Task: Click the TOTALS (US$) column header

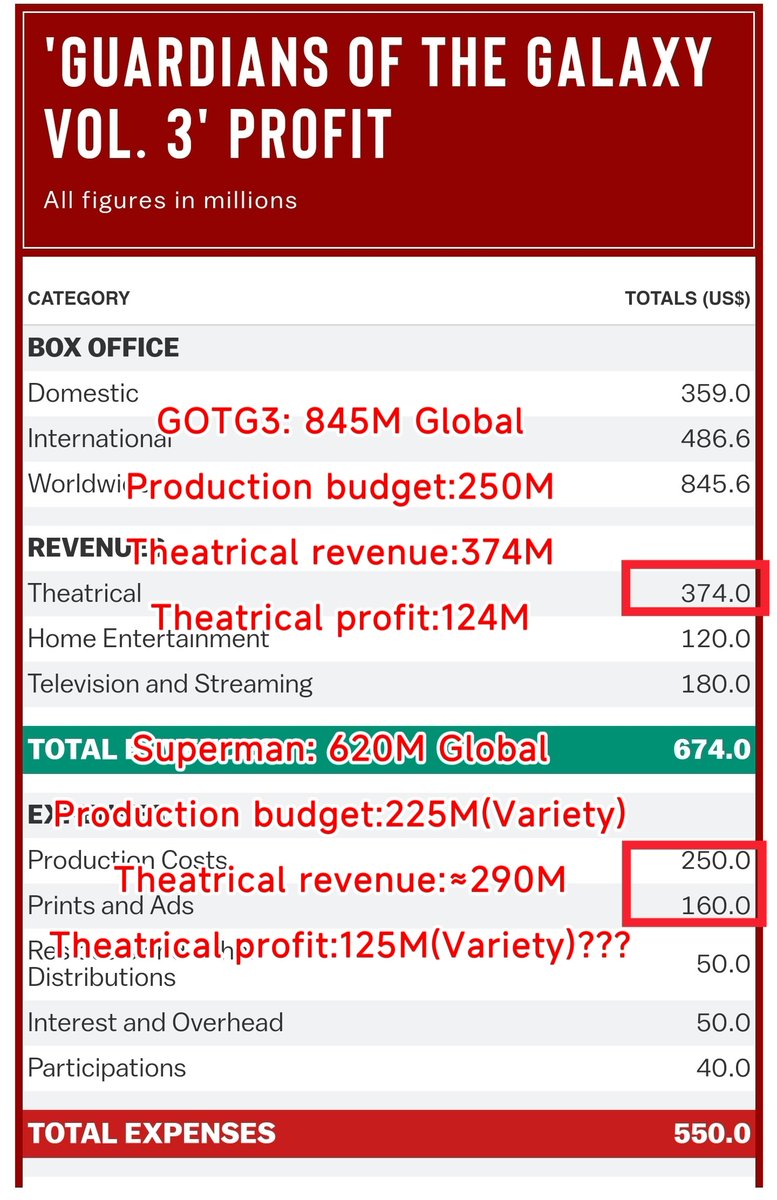Action: pyautogui.click(x=687, y=298)
